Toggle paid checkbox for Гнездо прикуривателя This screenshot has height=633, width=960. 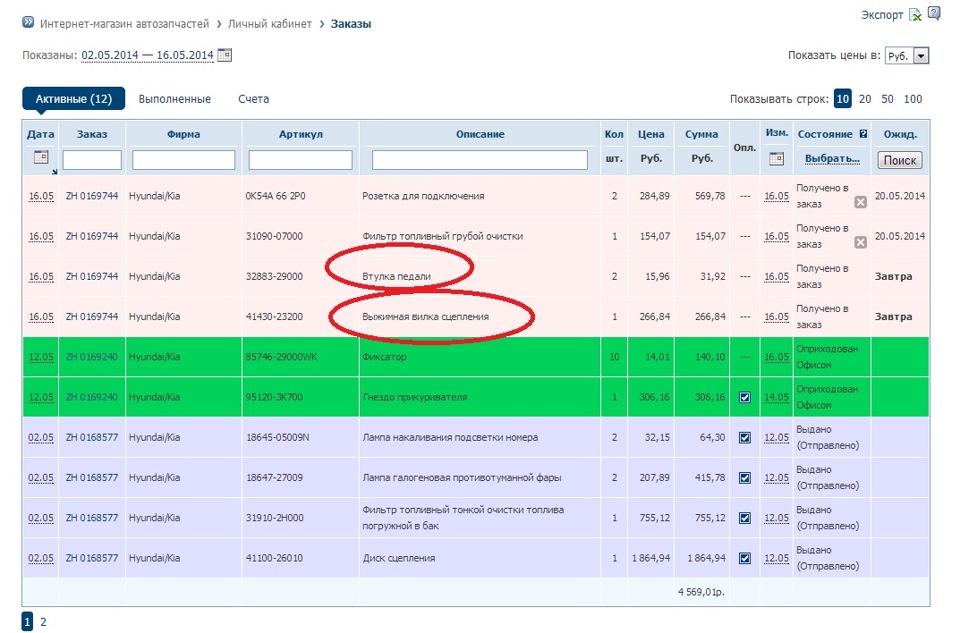coord(744,397)
